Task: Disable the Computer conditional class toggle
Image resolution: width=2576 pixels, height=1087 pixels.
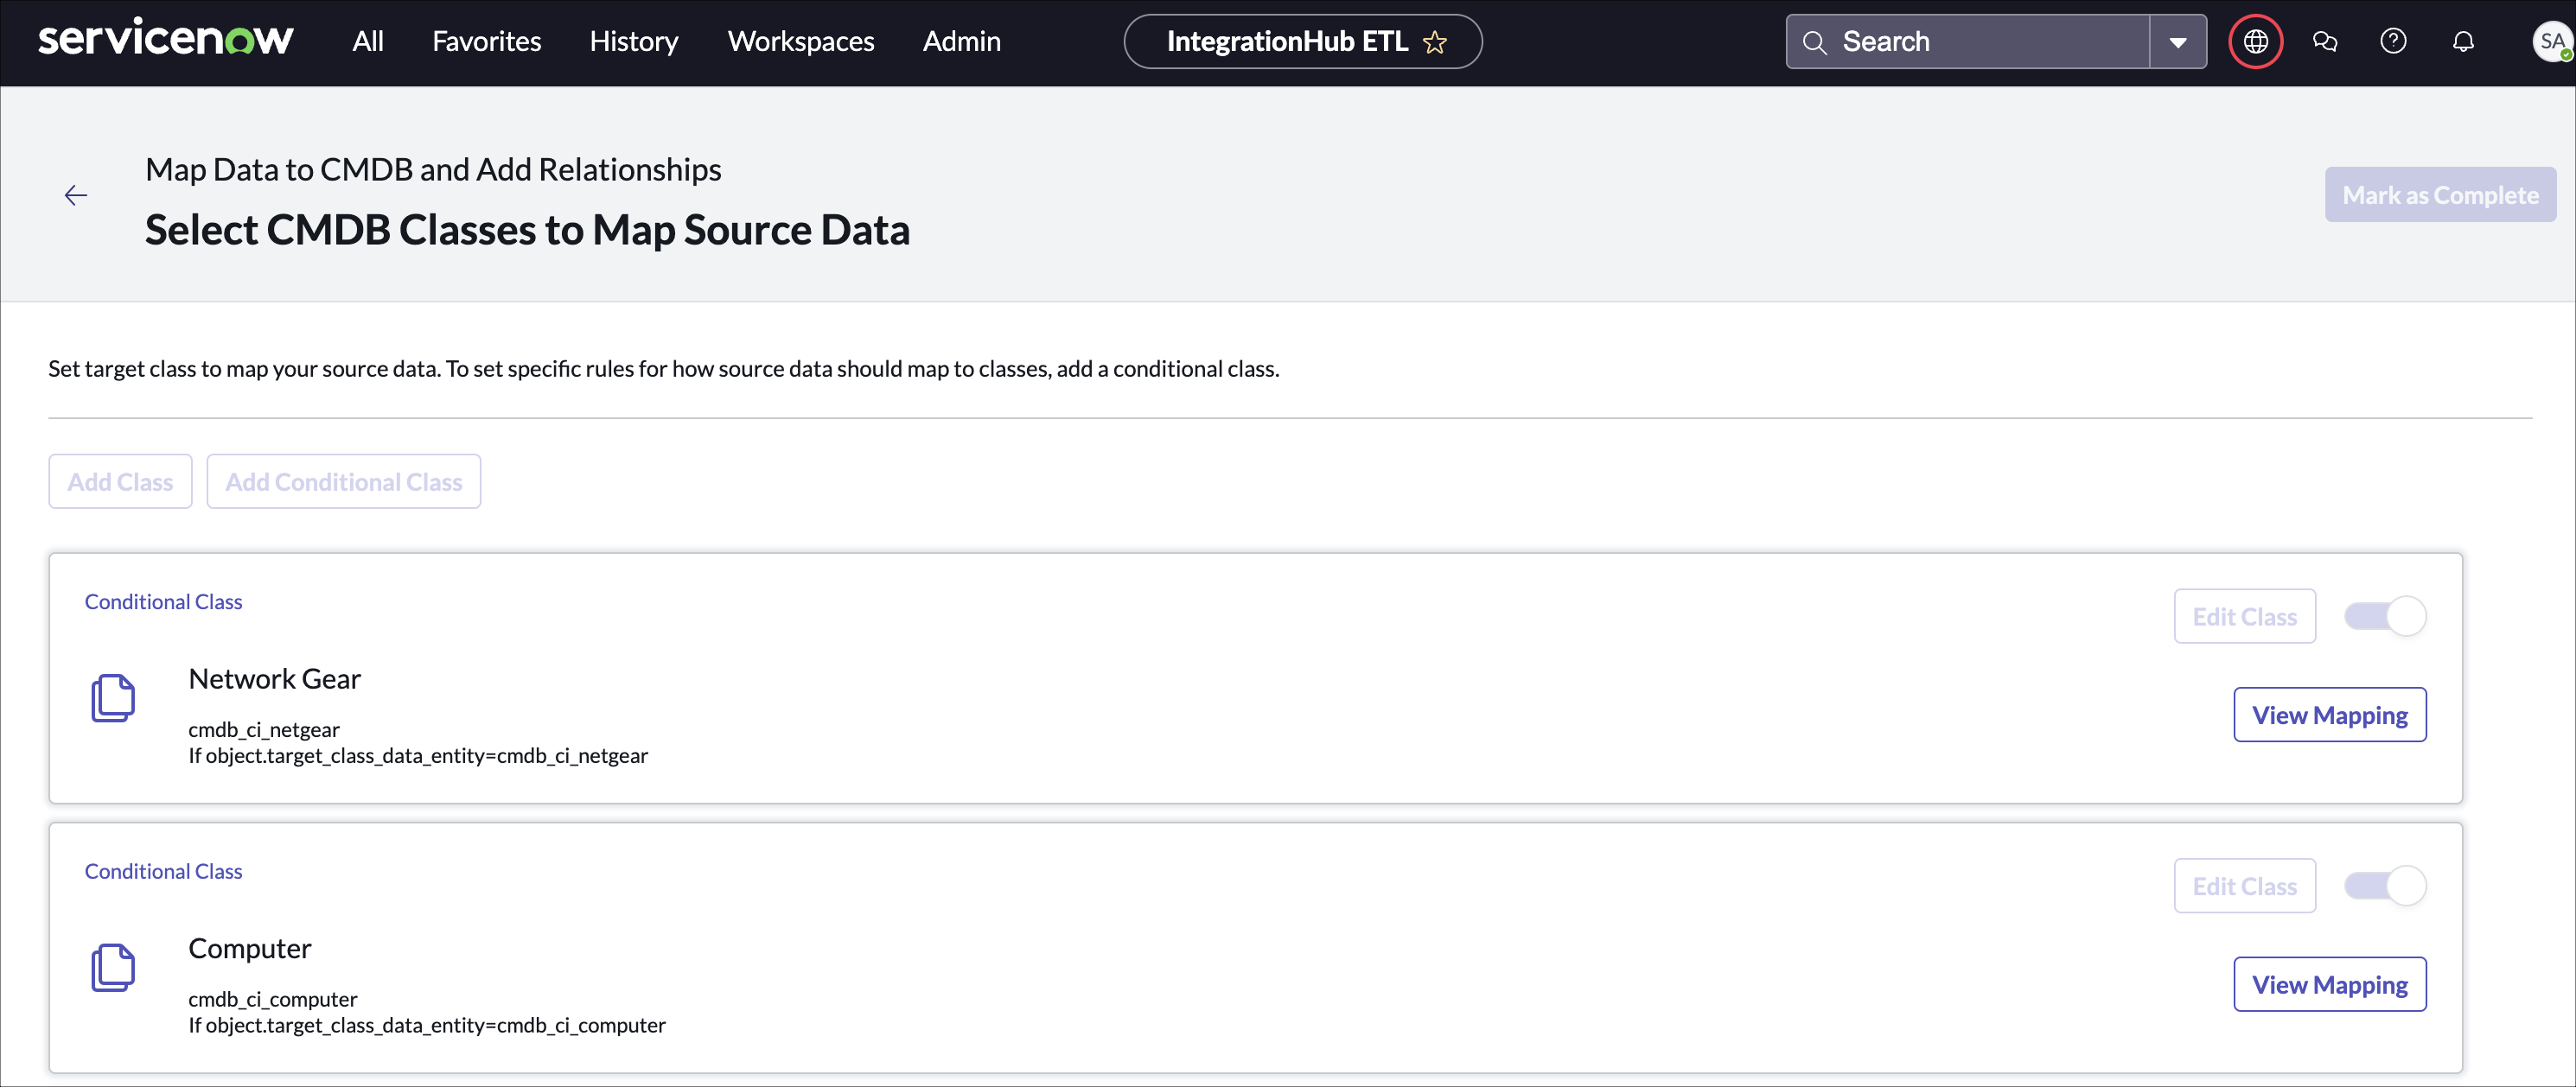Action: [2384, 885]
